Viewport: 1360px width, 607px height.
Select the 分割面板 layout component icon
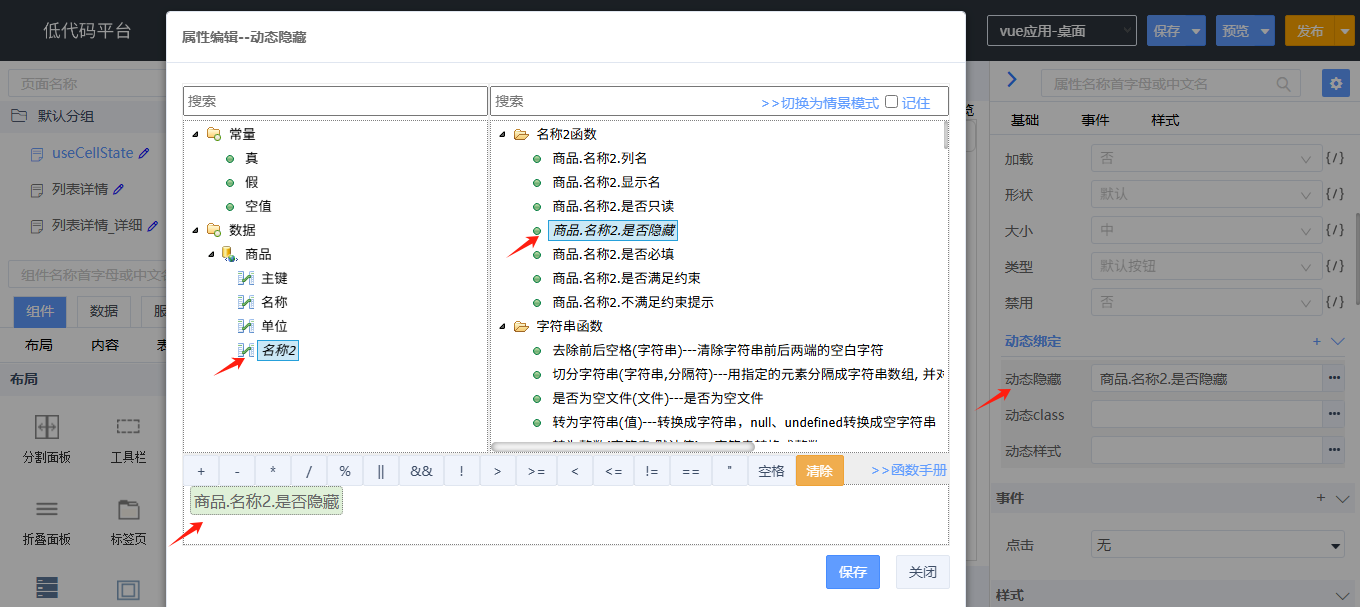point(47,427)
